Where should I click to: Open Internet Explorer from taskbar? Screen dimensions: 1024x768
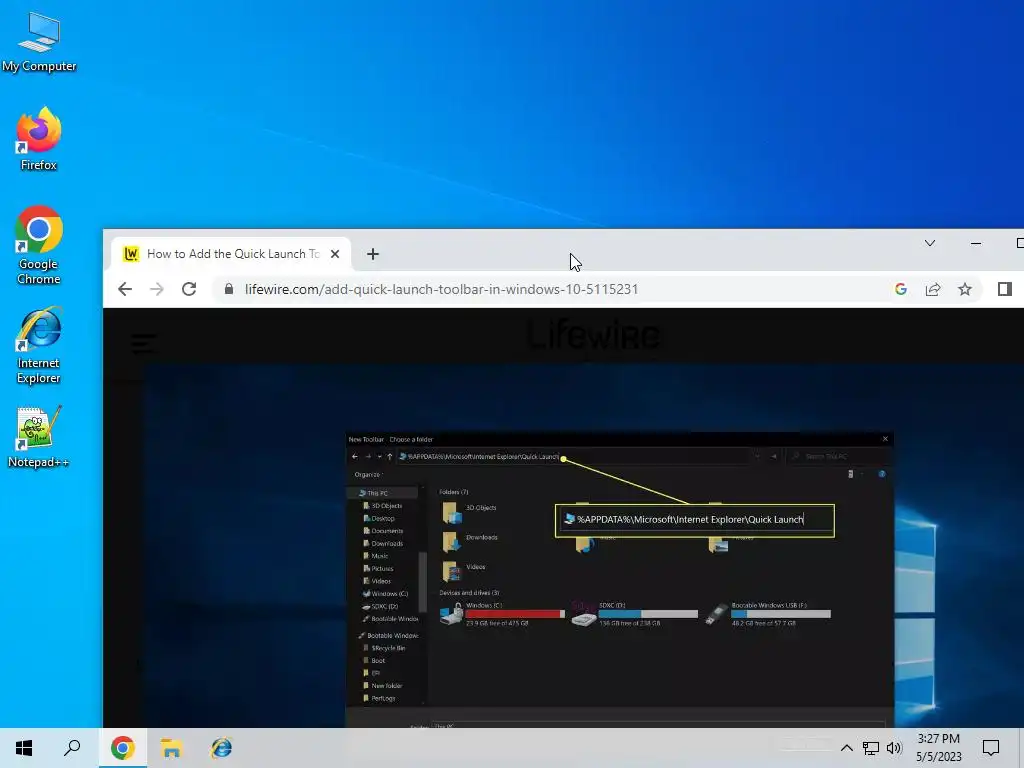(221, 748)
